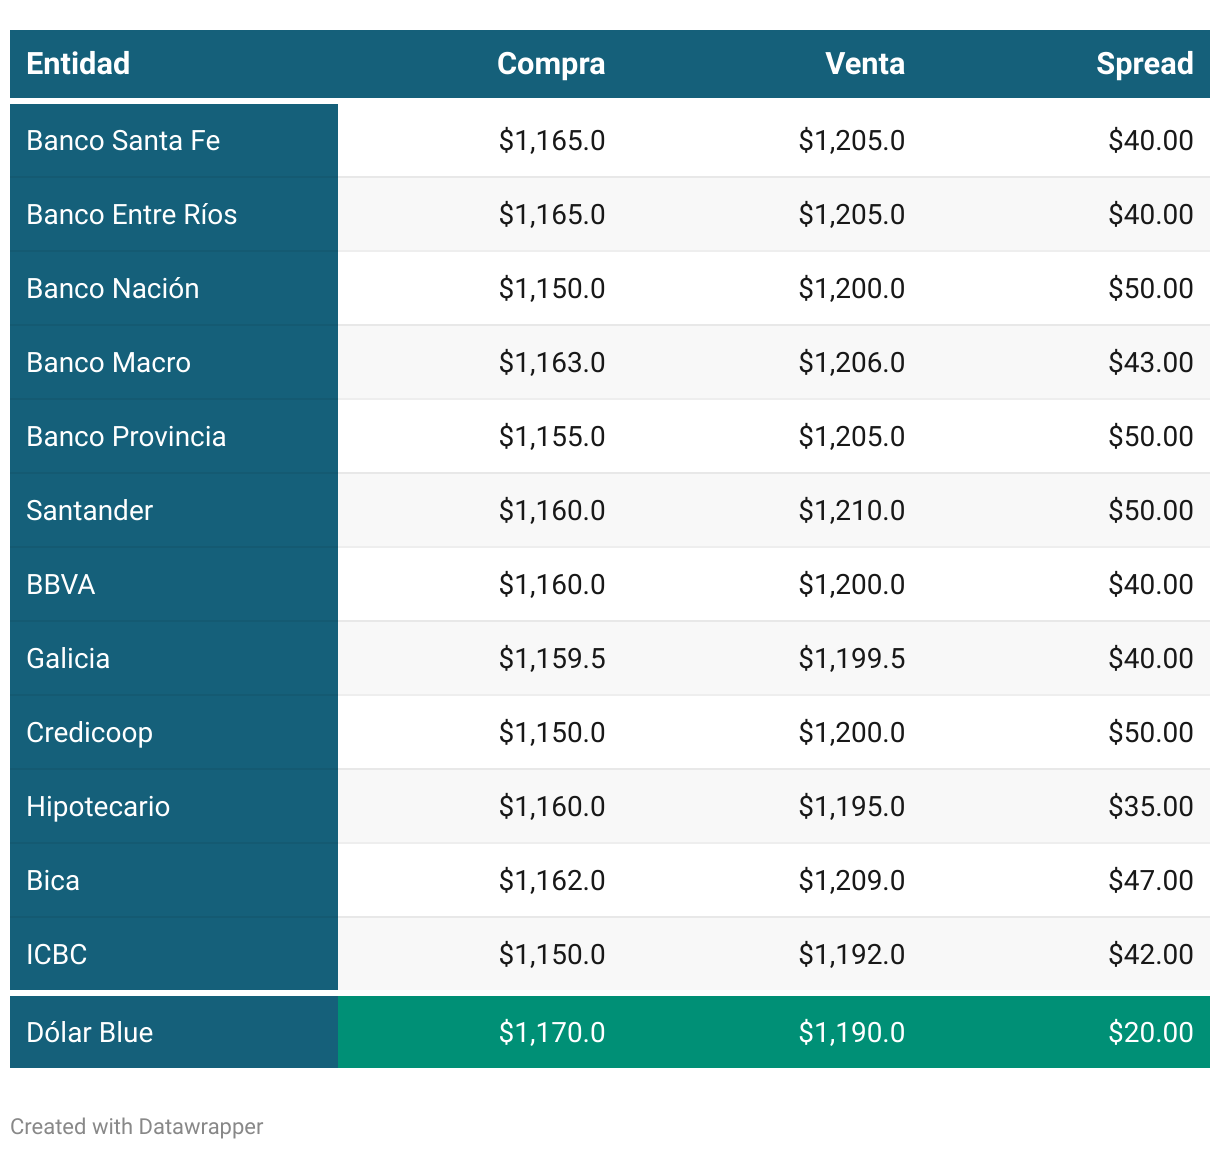Click the Banco Macro entity cell
This screenshot has width=1220, height=1150.
[108, 363]
